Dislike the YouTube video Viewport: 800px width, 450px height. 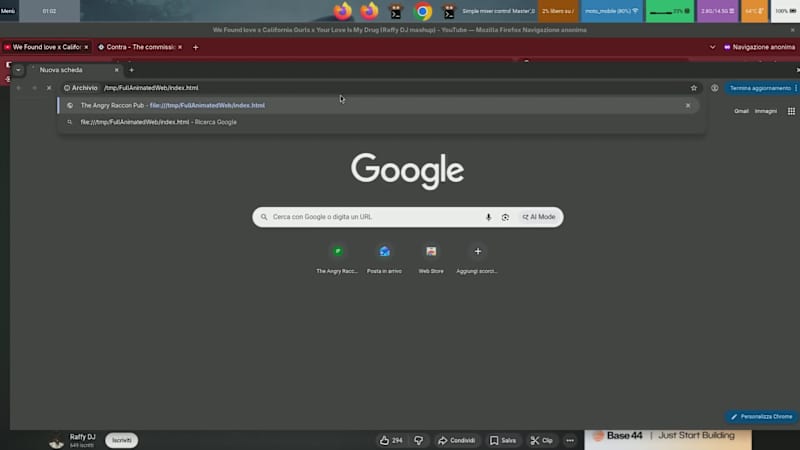coord(419,440)
